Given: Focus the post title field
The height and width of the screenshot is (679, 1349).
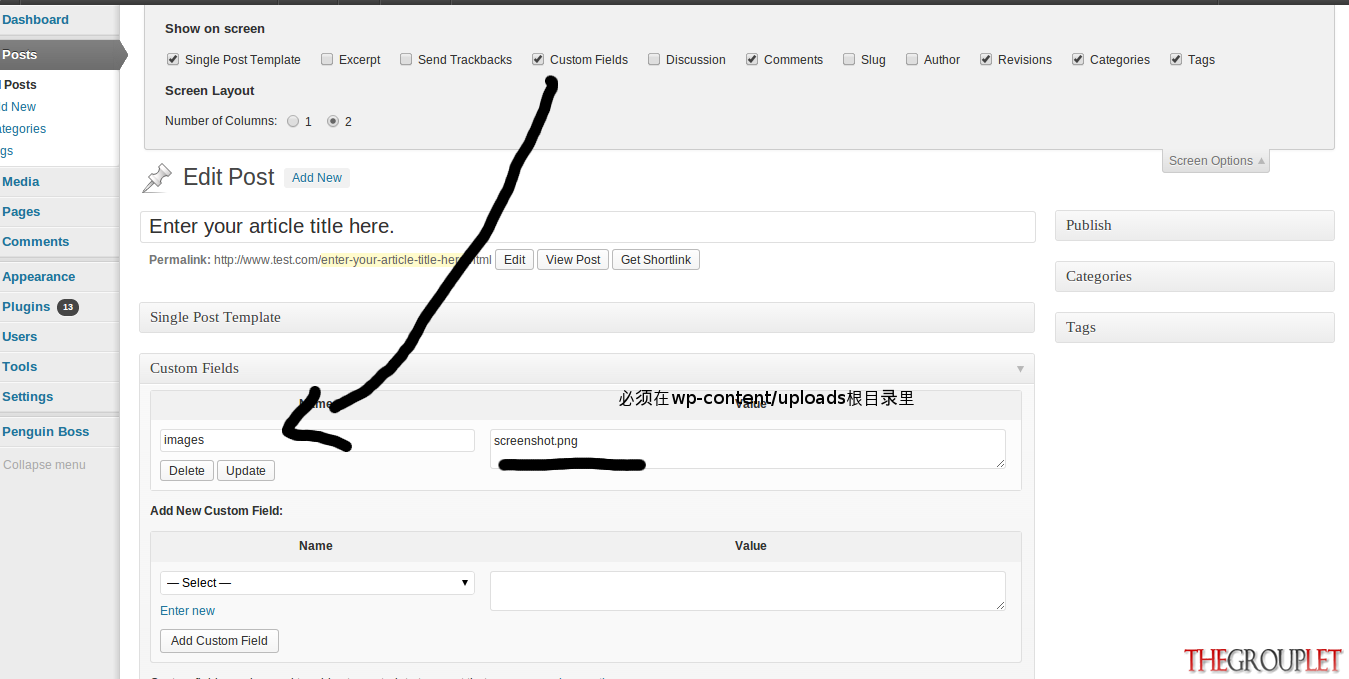Looking at the screenshot, I should [587, 226].
